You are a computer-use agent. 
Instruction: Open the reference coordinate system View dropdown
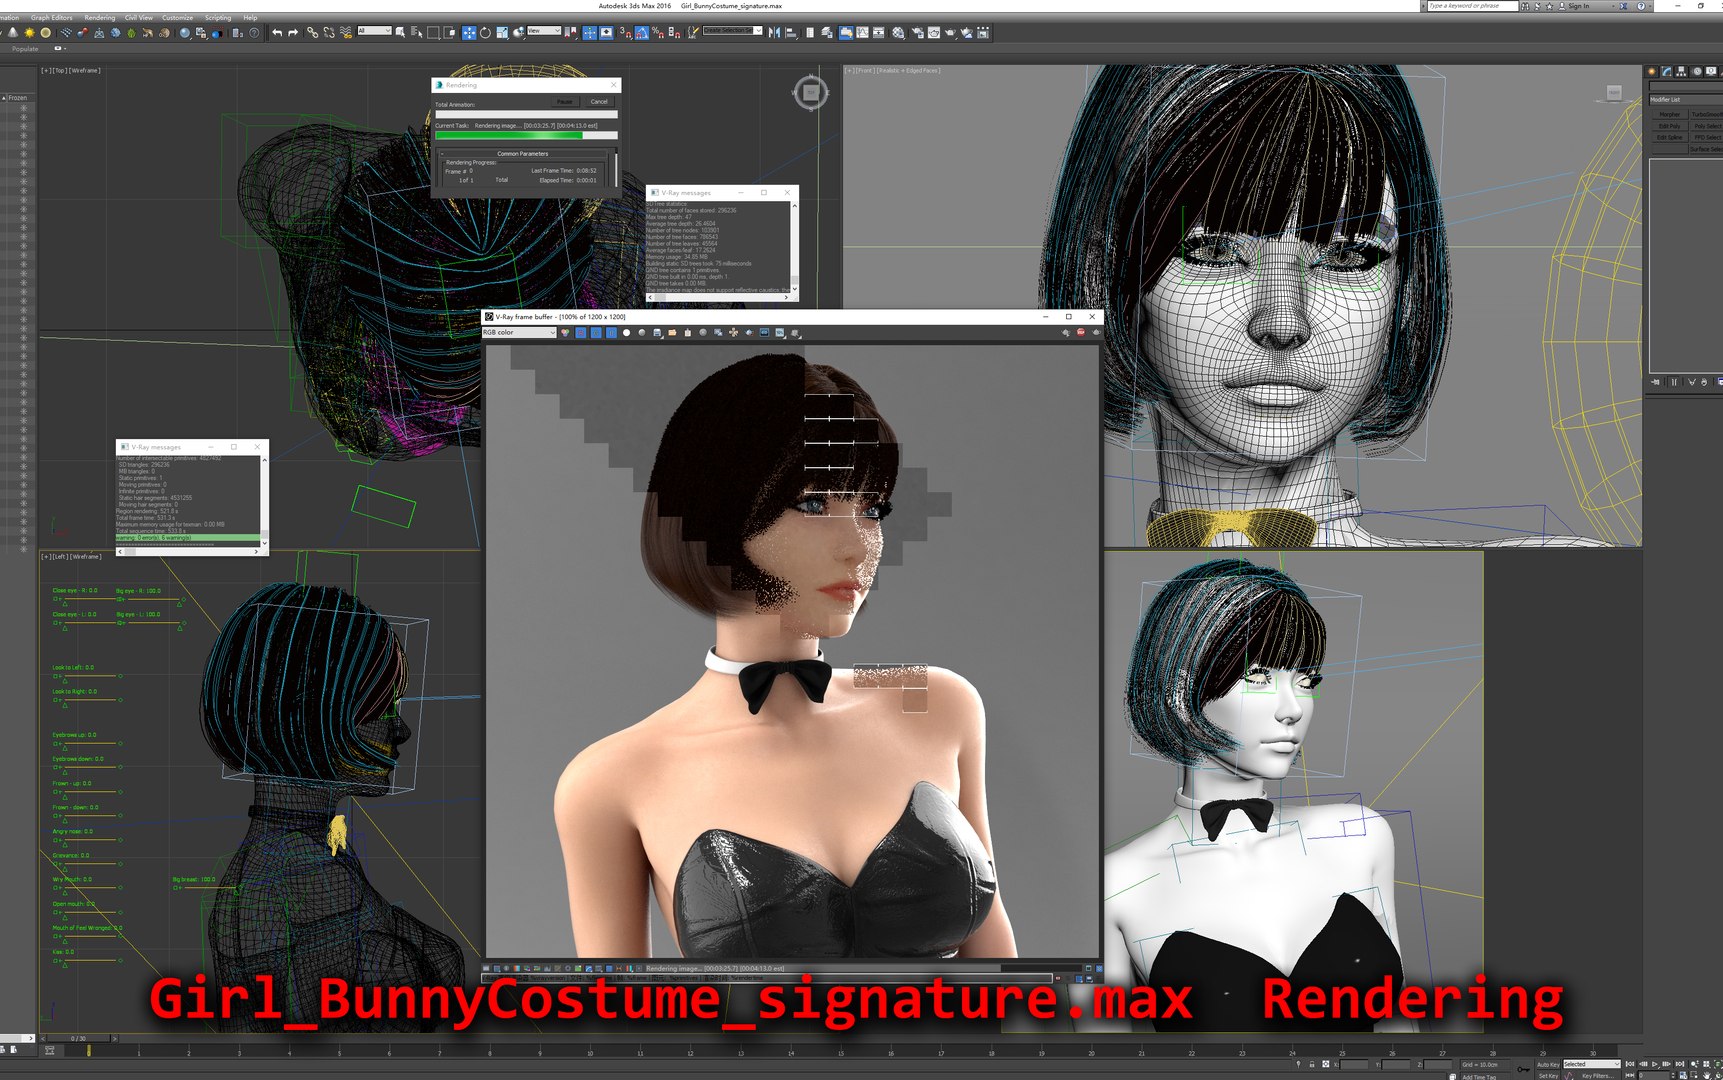tap(544, 31)
